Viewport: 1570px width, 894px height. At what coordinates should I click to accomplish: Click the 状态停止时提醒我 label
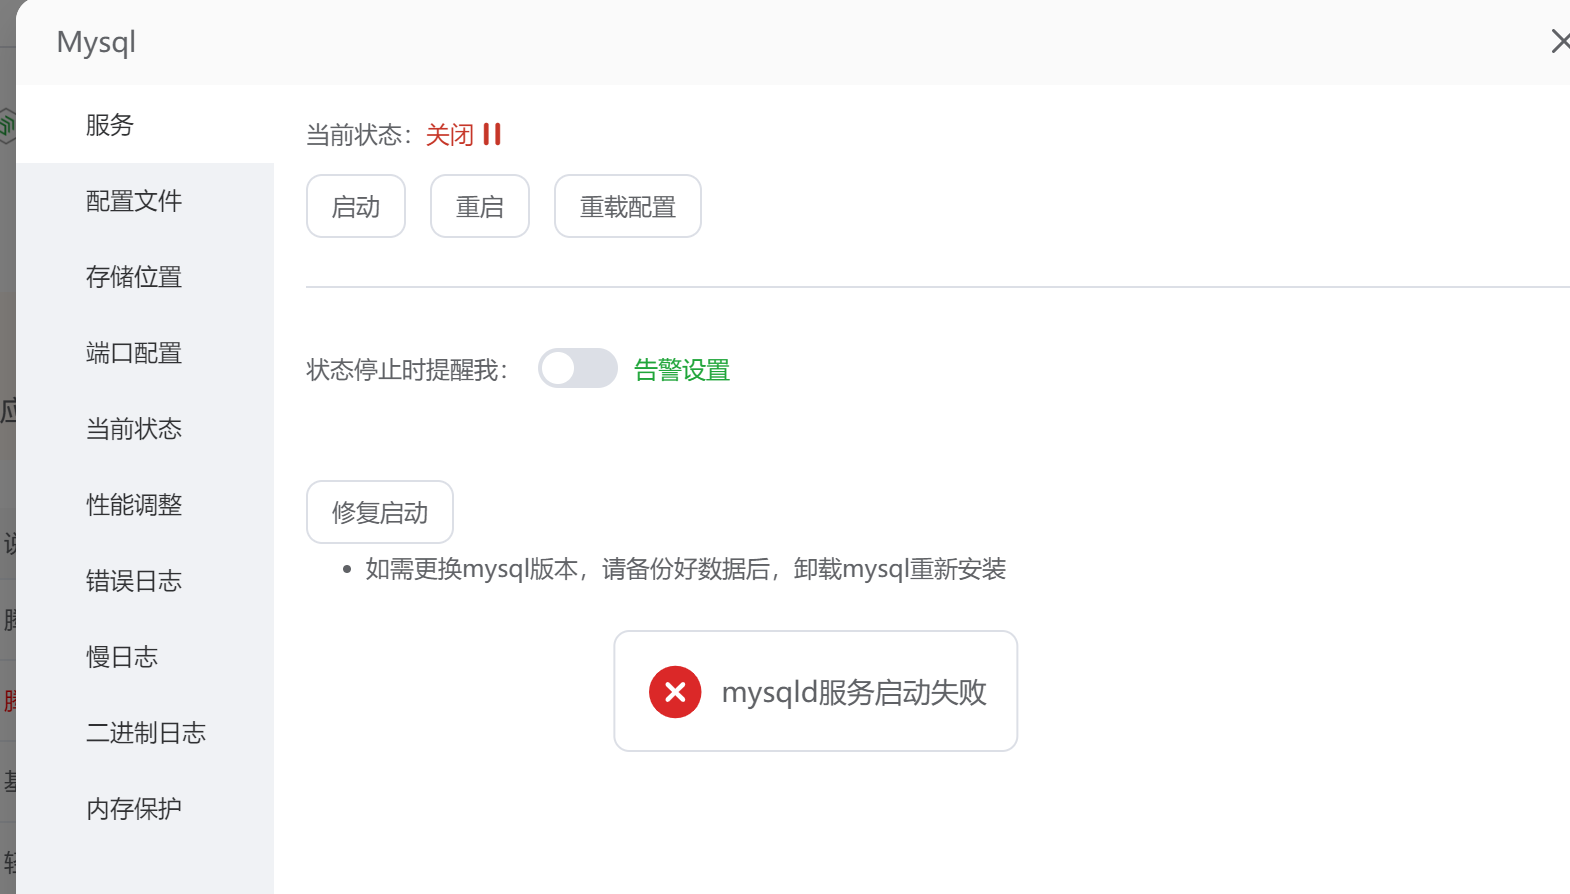coord(407,370)
